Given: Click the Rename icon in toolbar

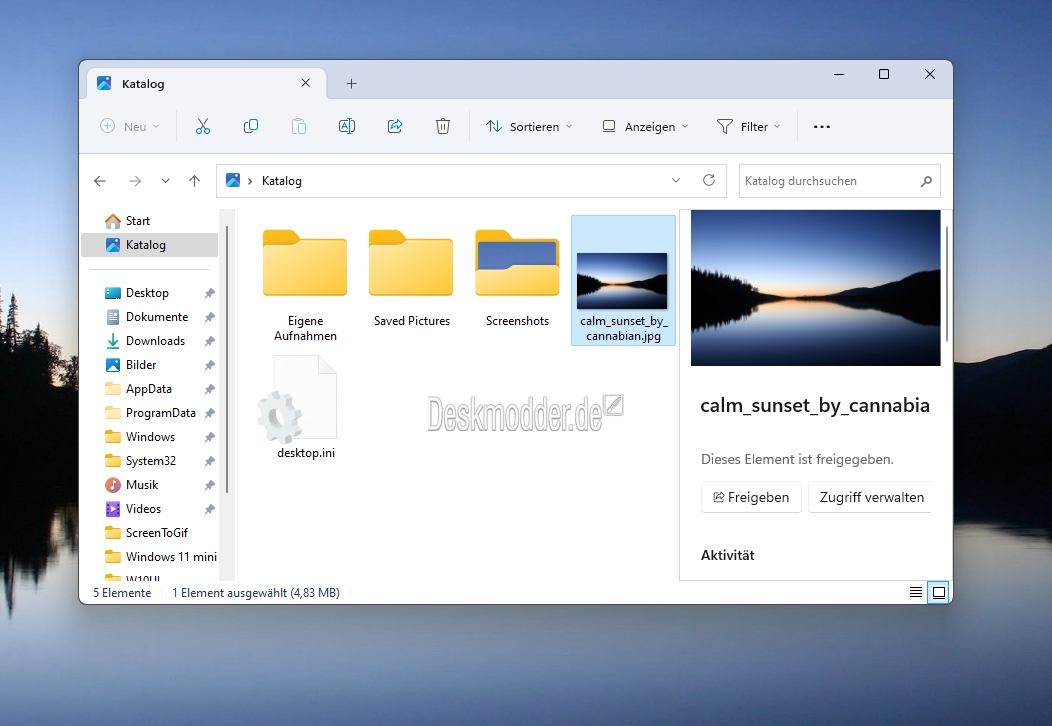Looking at the screenshot, I should pyautogui.click(x=347, y=126).
